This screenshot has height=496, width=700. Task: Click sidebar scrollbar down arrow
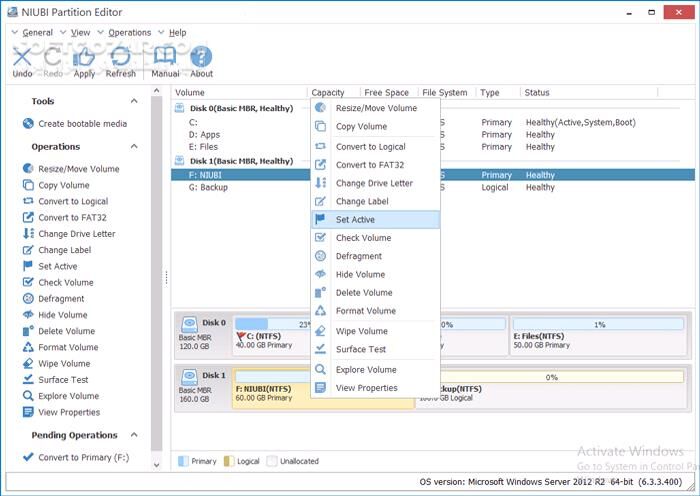click(x=156, y=465)
